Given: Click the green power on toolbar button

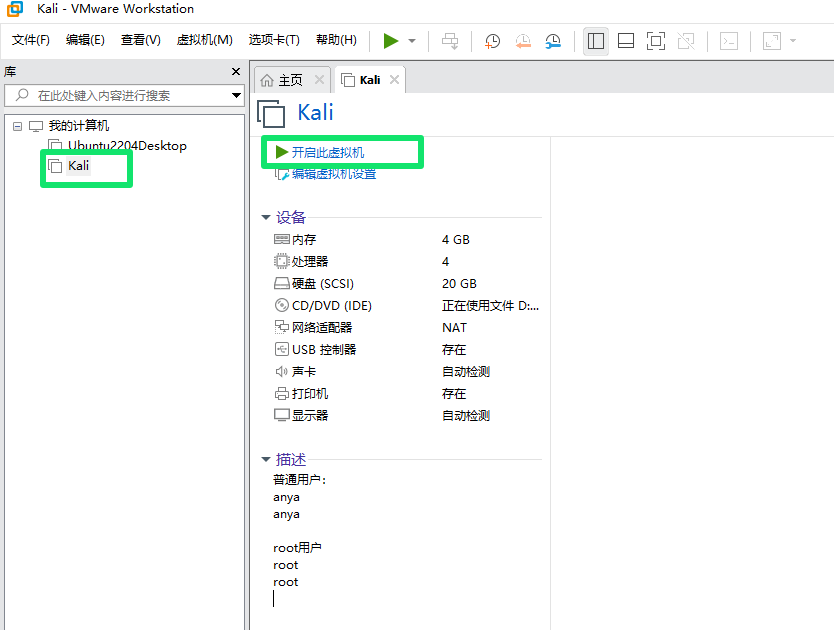Looking at the screenshot, I should [390, 41].
